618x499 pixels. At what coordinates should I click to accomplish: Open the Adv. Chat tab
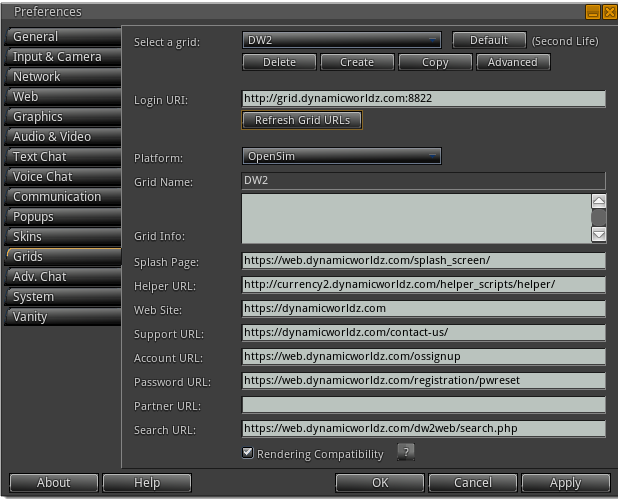click(63, 277)
